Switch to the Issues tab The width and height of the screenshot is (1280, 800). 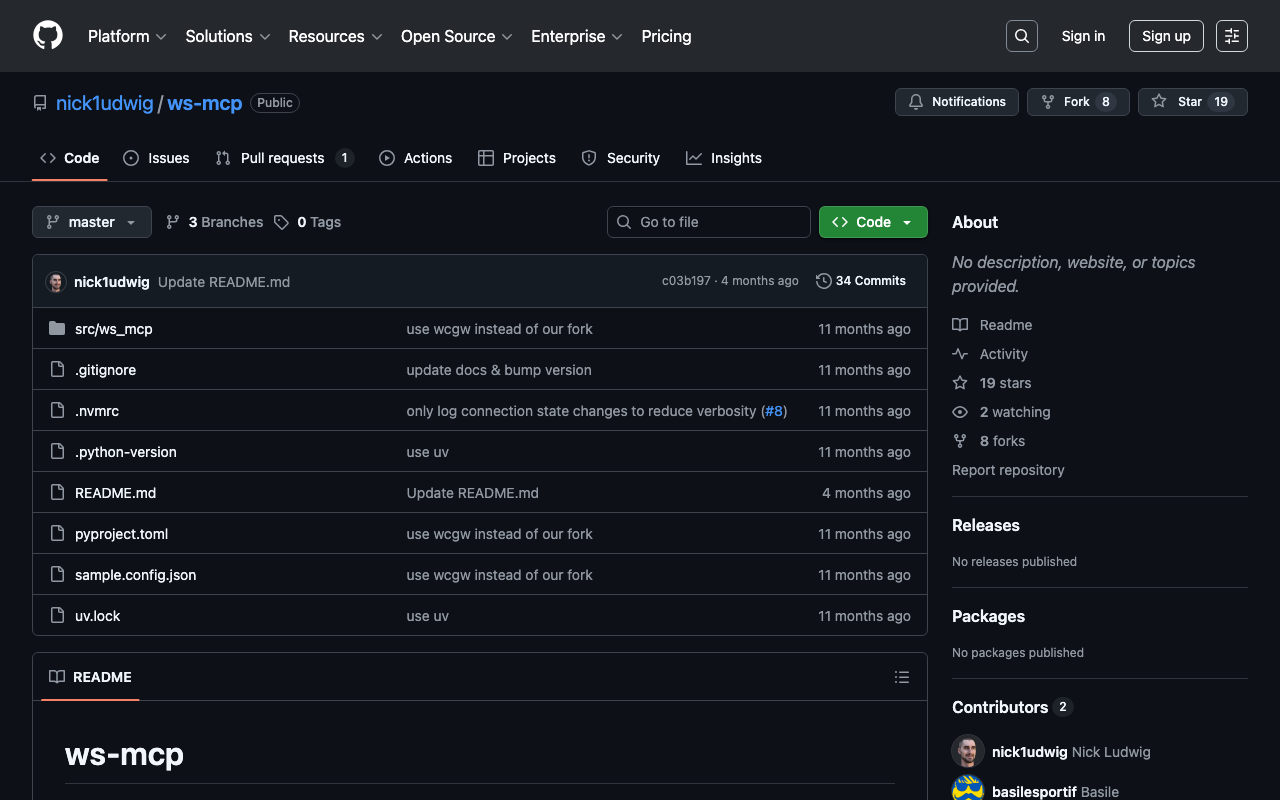click(x=157, y=158)
